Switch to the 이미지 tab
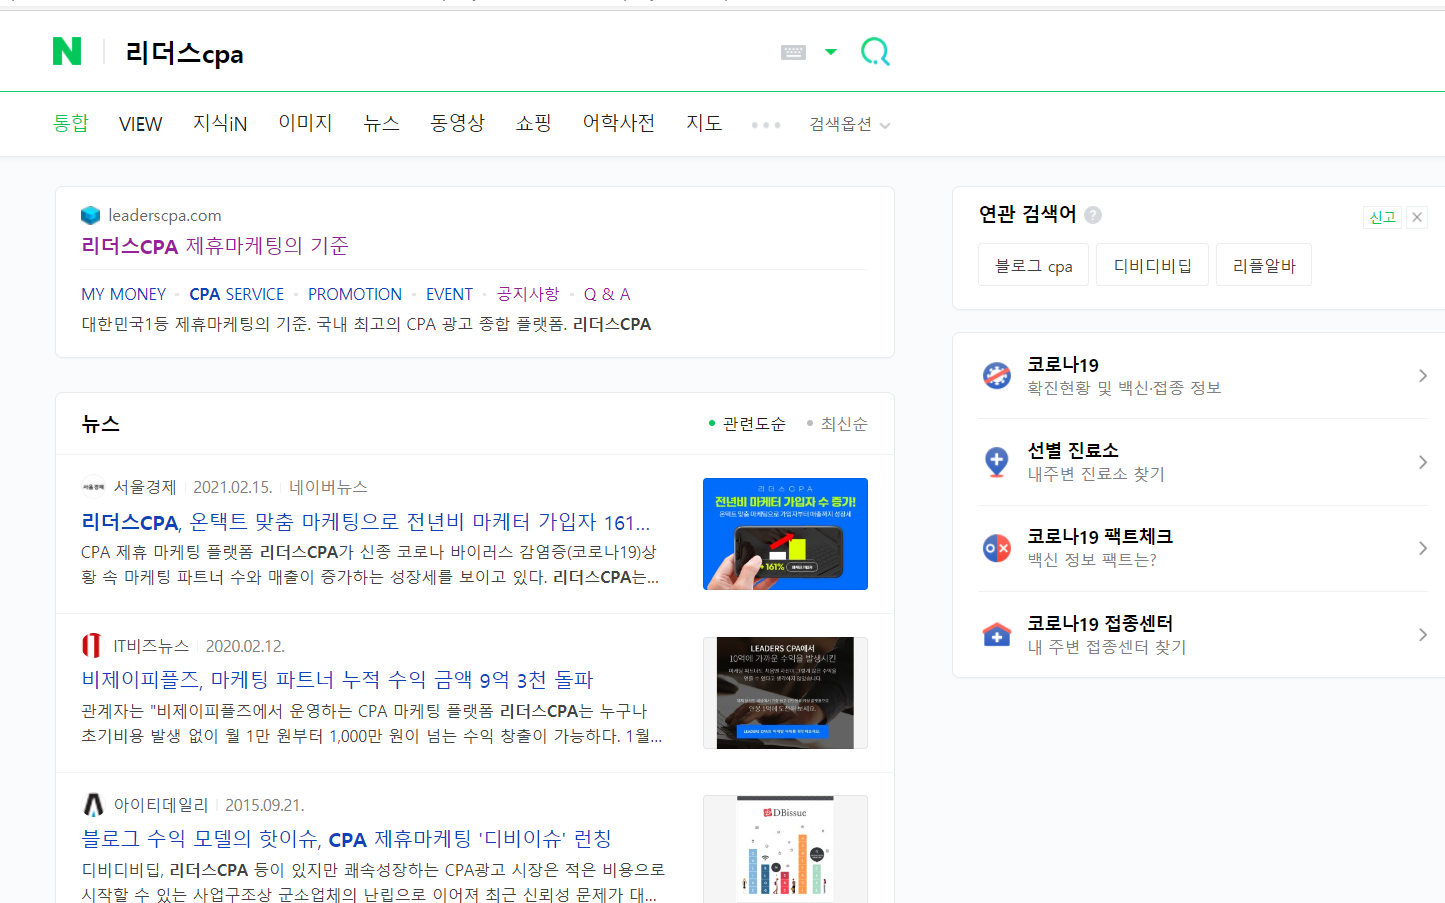Screen dimensions: 1445x903 305,123
